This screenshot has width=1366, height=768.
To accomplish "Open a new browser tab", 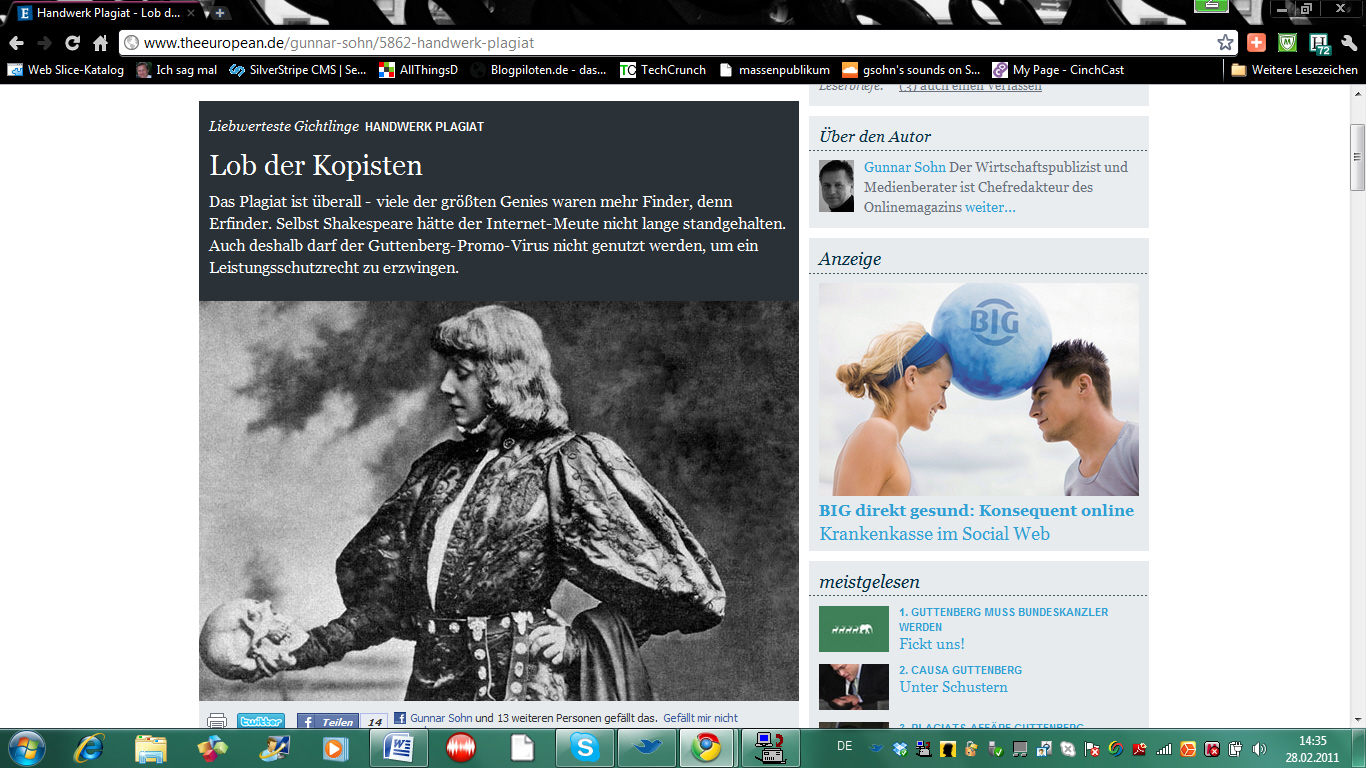I will click(x=220, y=13).
